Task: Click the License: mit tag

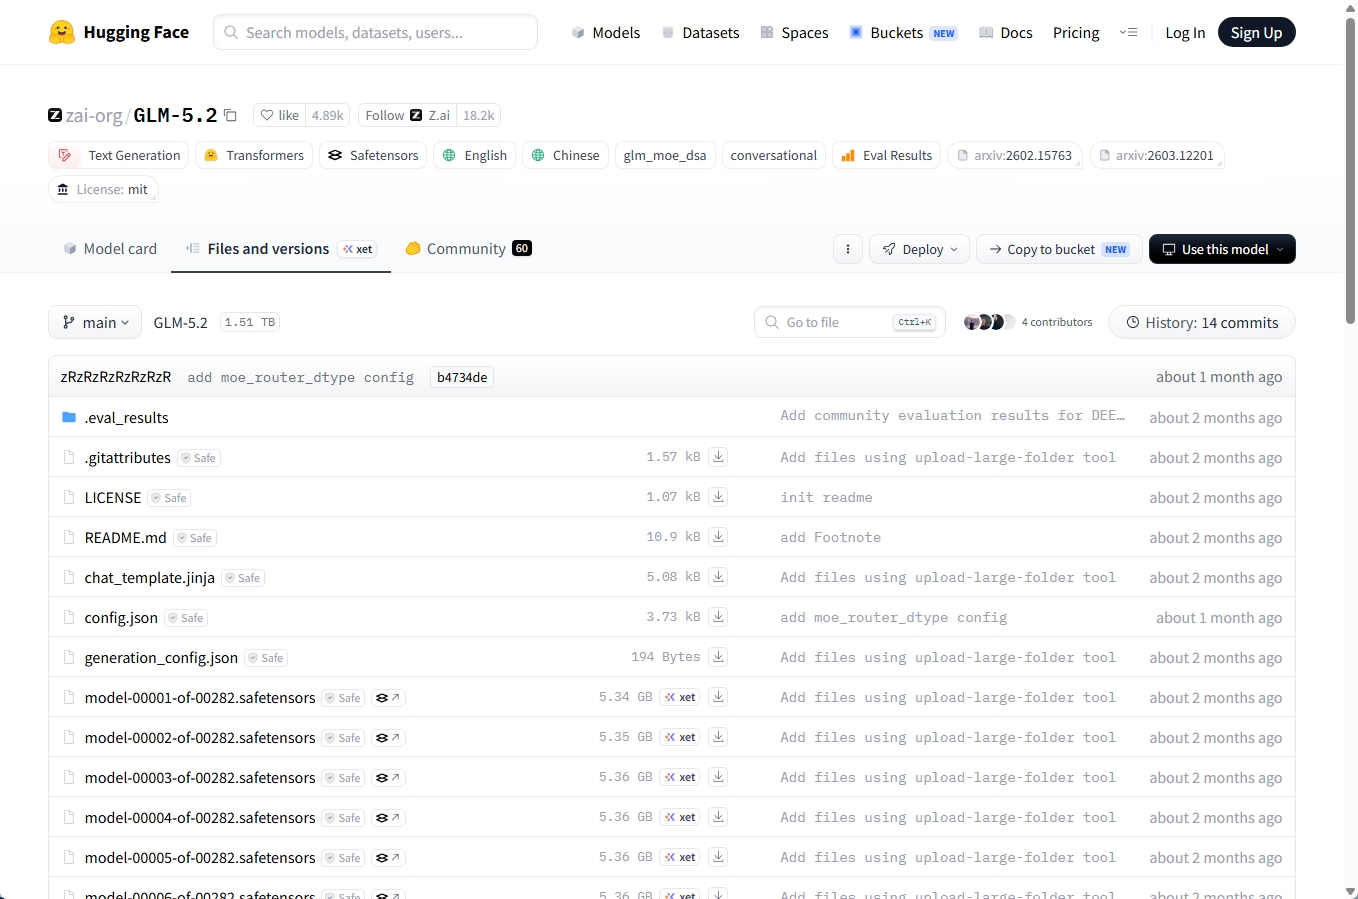Action: (x=103, y=189)
